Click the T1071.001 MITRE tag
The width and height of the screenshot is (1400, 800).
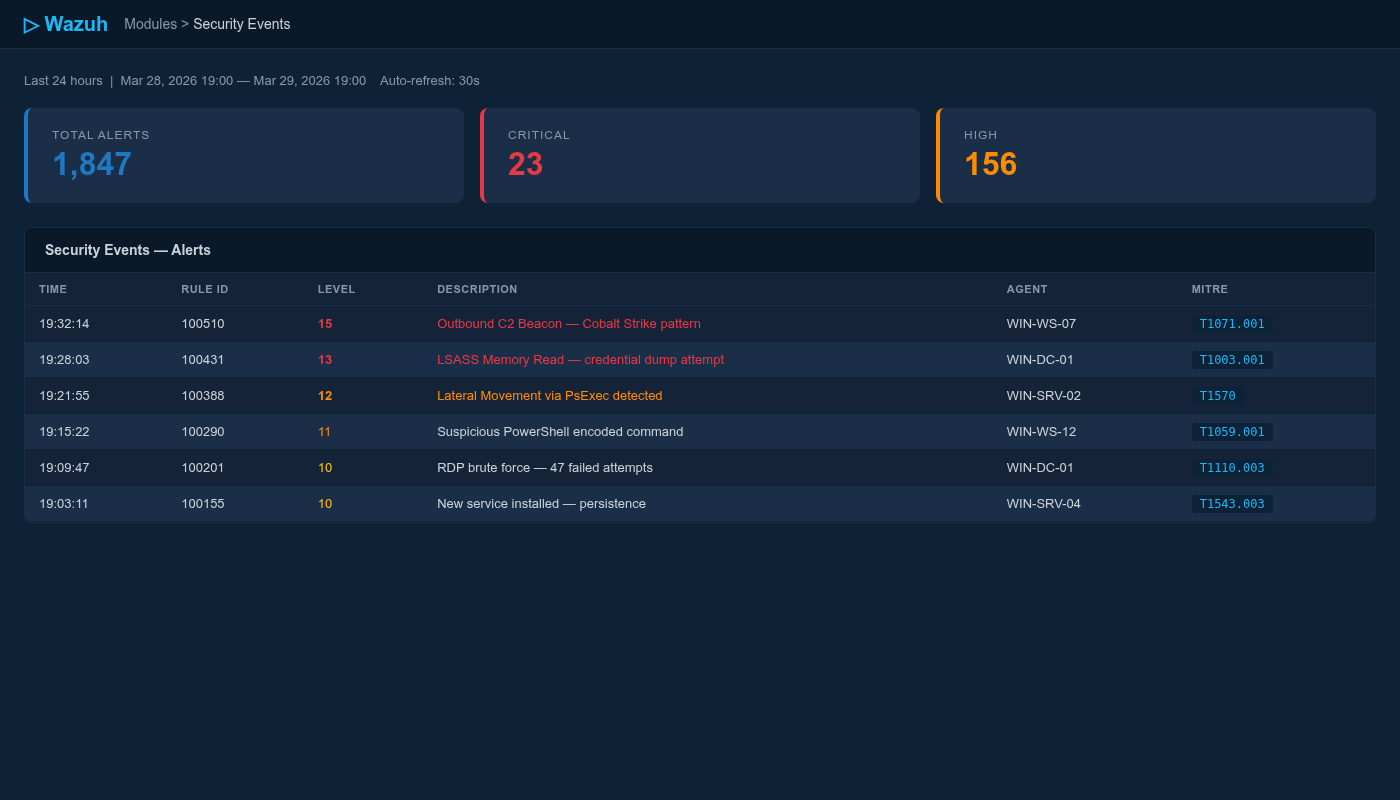[1231, 324]
